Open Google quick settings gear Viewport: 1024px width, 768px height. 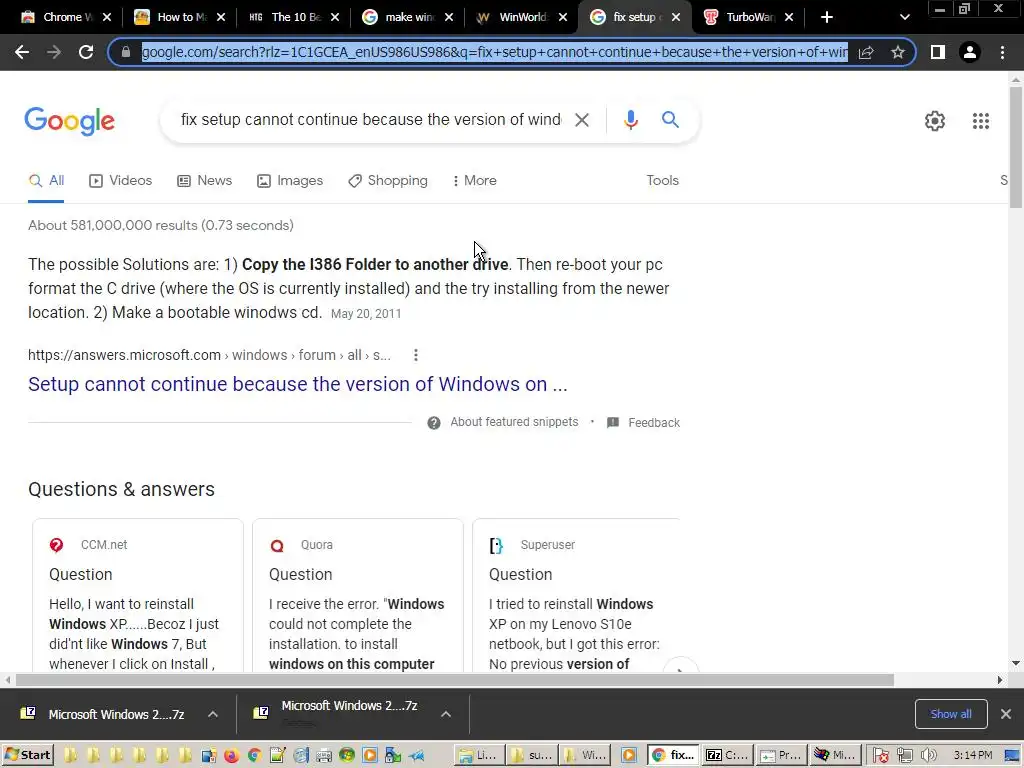coord(935,121)
